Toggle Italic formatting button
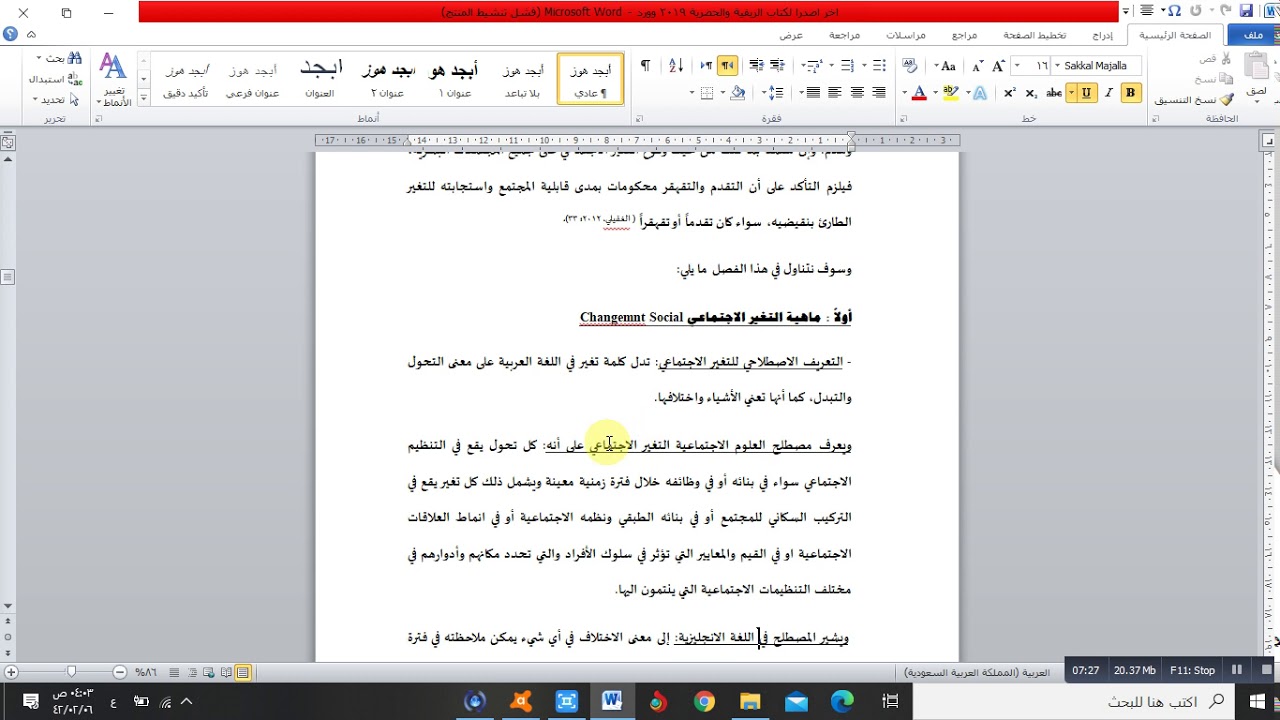The height and width of the screenshot is (720, 1280). 1108,92
